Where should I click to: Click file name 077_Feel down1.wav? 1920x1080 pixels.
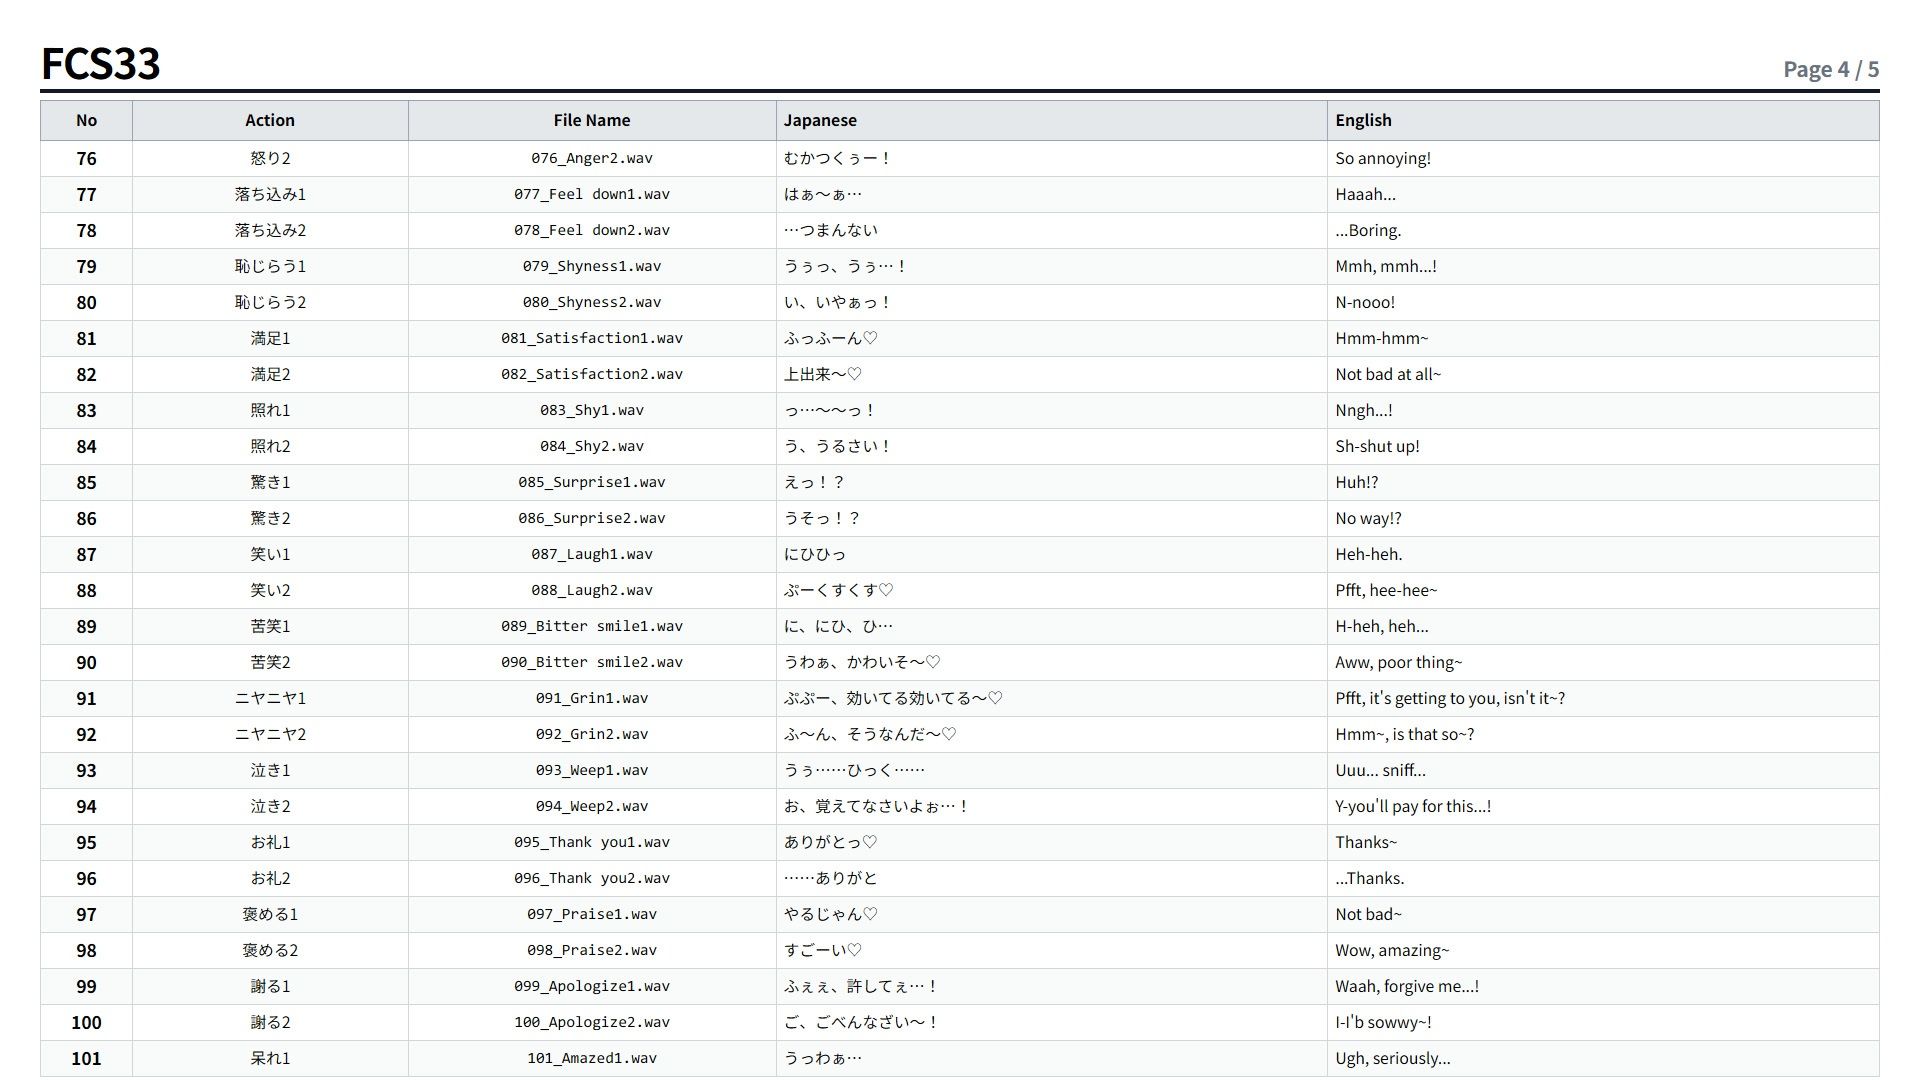click(x=592, y=194)
